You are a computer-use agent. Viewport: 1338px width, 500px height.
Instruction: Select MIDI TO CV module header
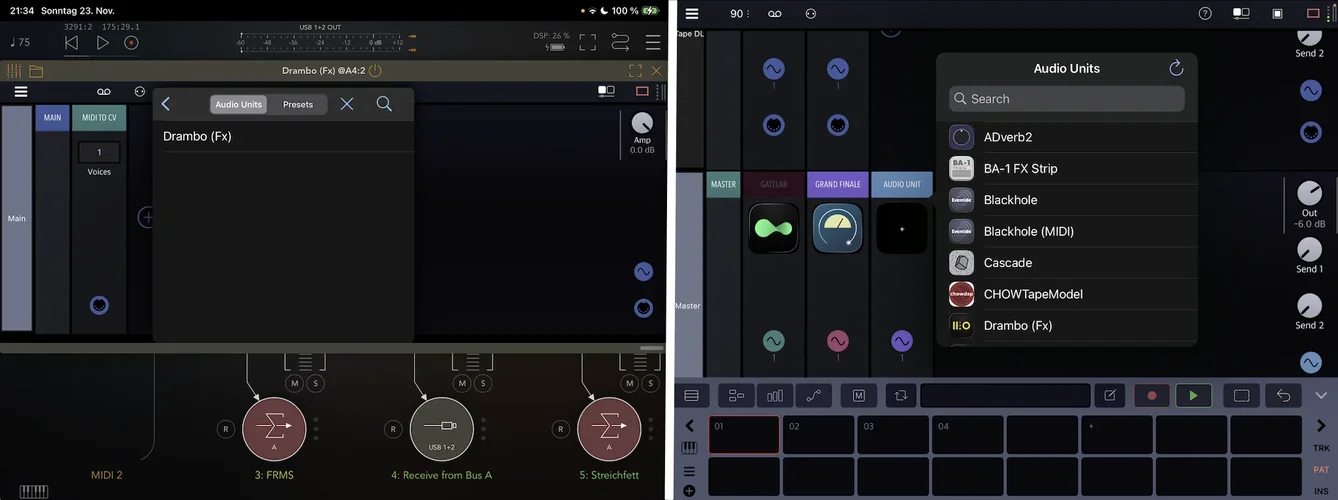coord(99,118)
